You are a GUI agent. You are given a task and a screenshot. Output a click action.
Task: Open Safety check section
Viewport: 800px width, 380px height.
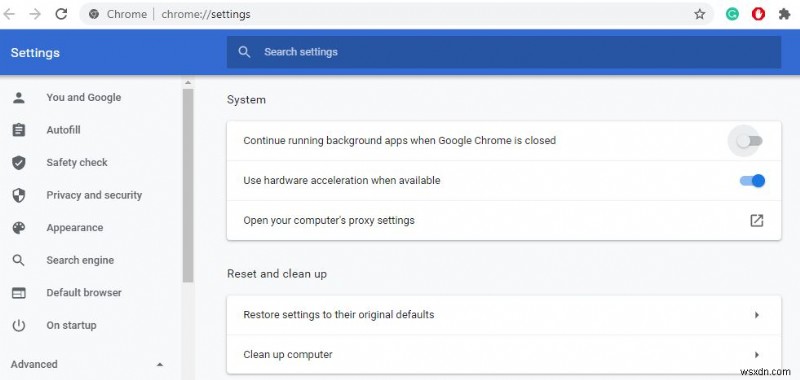tap(77, 163)
